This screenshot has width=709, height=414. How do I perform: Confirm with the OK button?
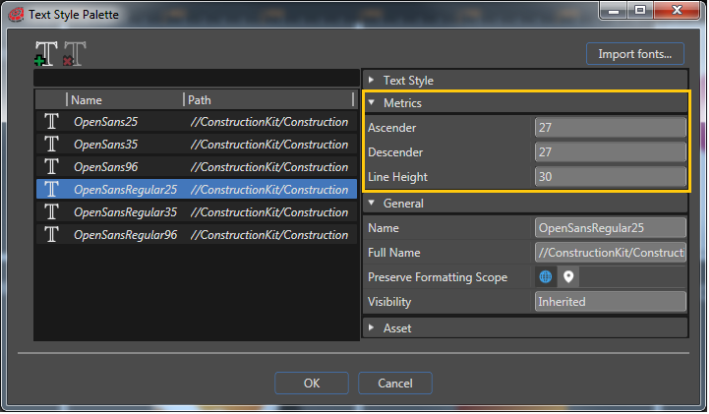pyautogui.click(x=312, y=383)
